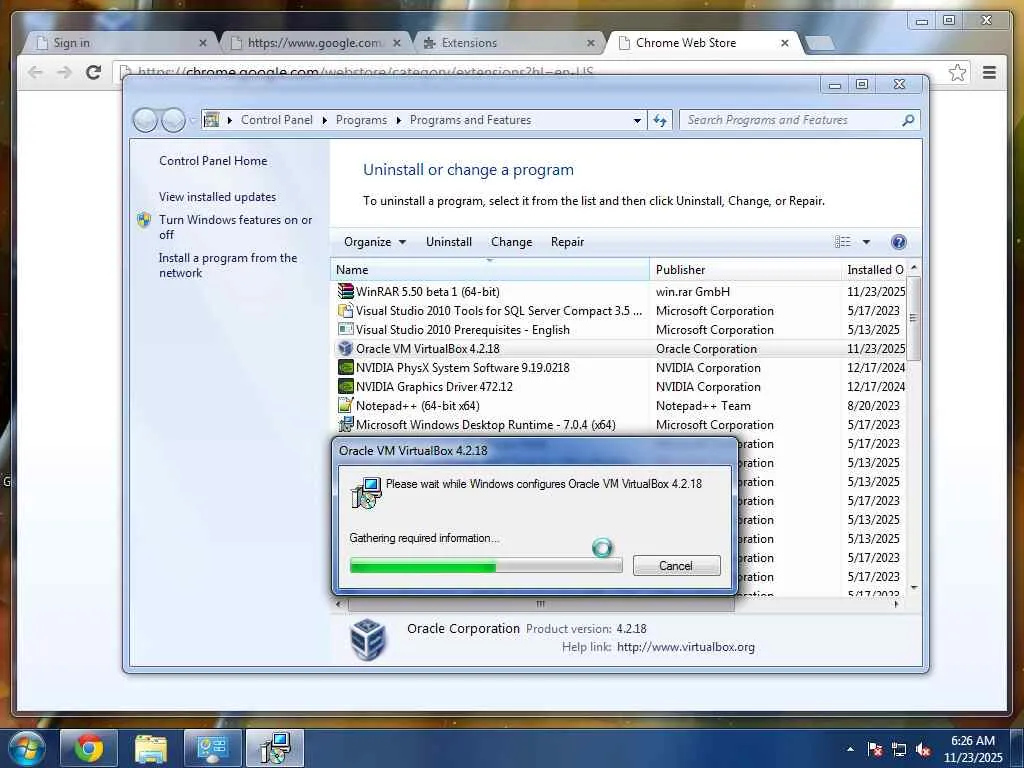Screen dimensions: 1024x768
Task: Click the muted volume tray icon
Action: click(923, 749)
